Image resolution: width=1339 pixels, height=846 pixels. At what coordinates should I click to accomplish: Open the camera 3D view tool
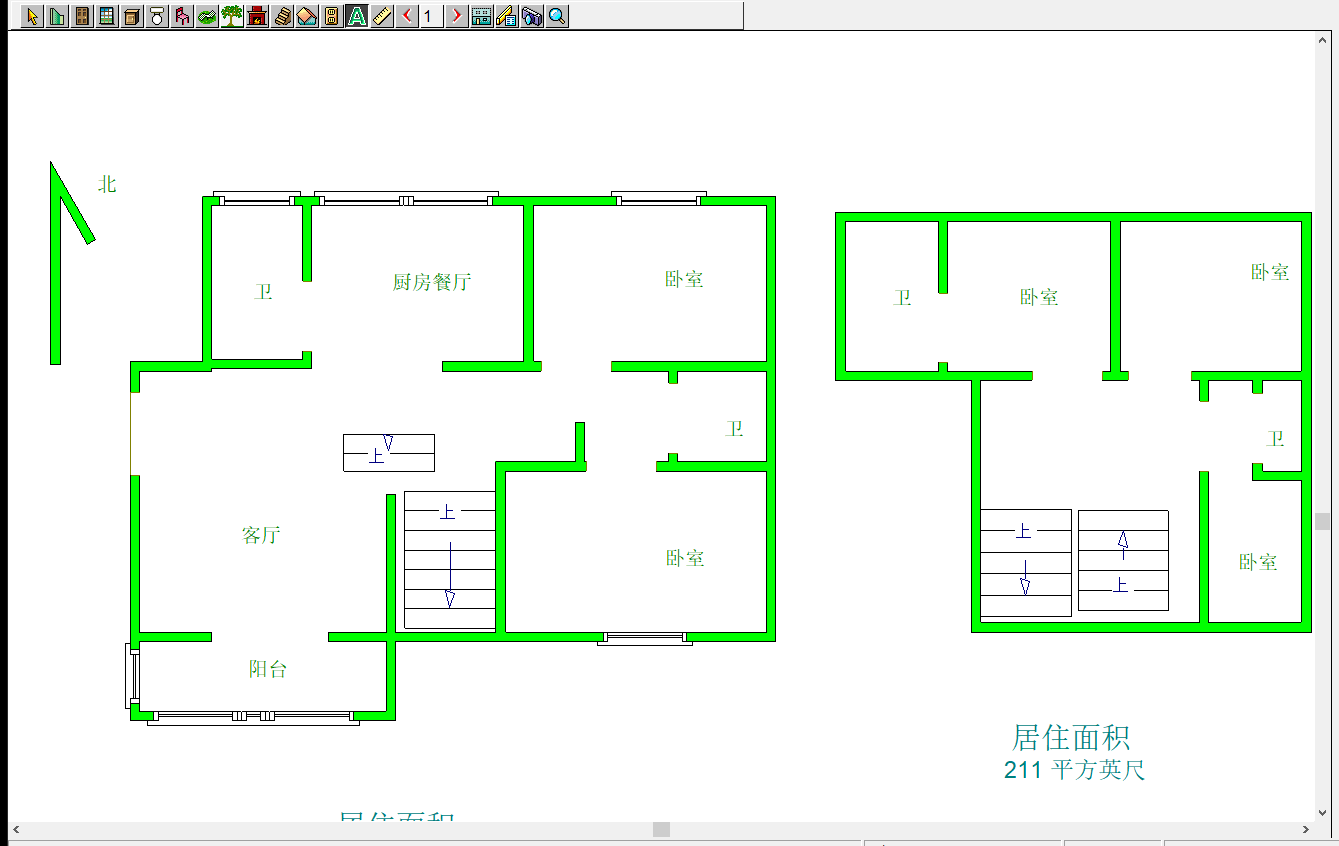pos(532,16)
